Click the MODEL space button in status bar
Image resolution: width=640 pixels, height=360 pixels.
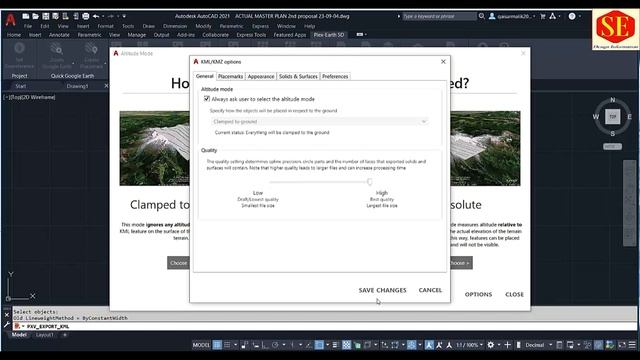tap(201, 345)
